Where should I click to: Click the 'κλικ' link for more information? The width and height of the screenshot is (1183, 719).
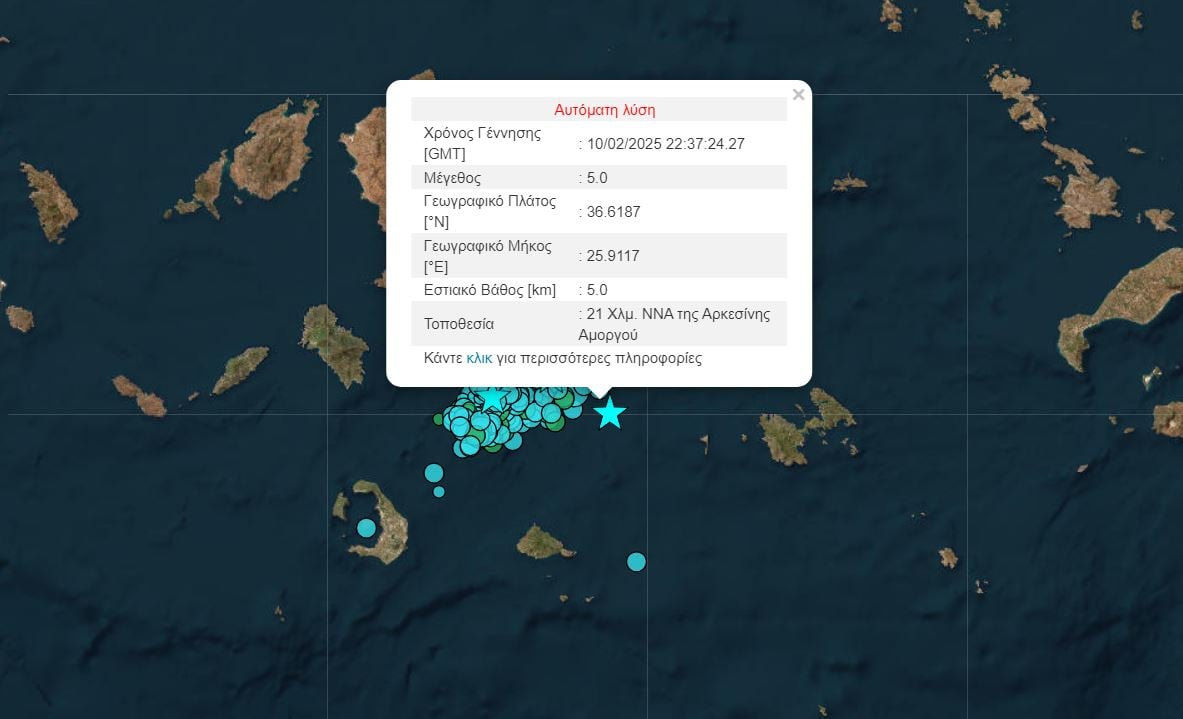pyautogui.click(x=479, y=358)
